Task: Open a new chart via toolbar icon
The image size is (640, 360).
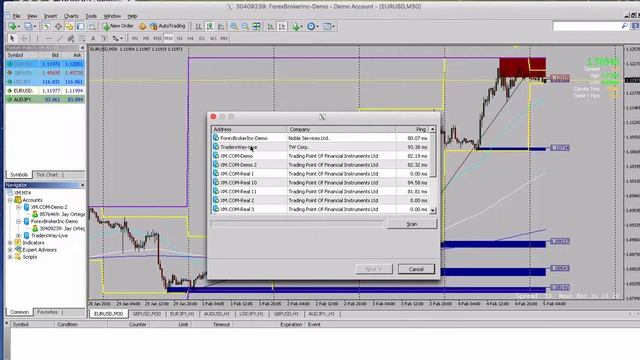Action: point(12,26)
